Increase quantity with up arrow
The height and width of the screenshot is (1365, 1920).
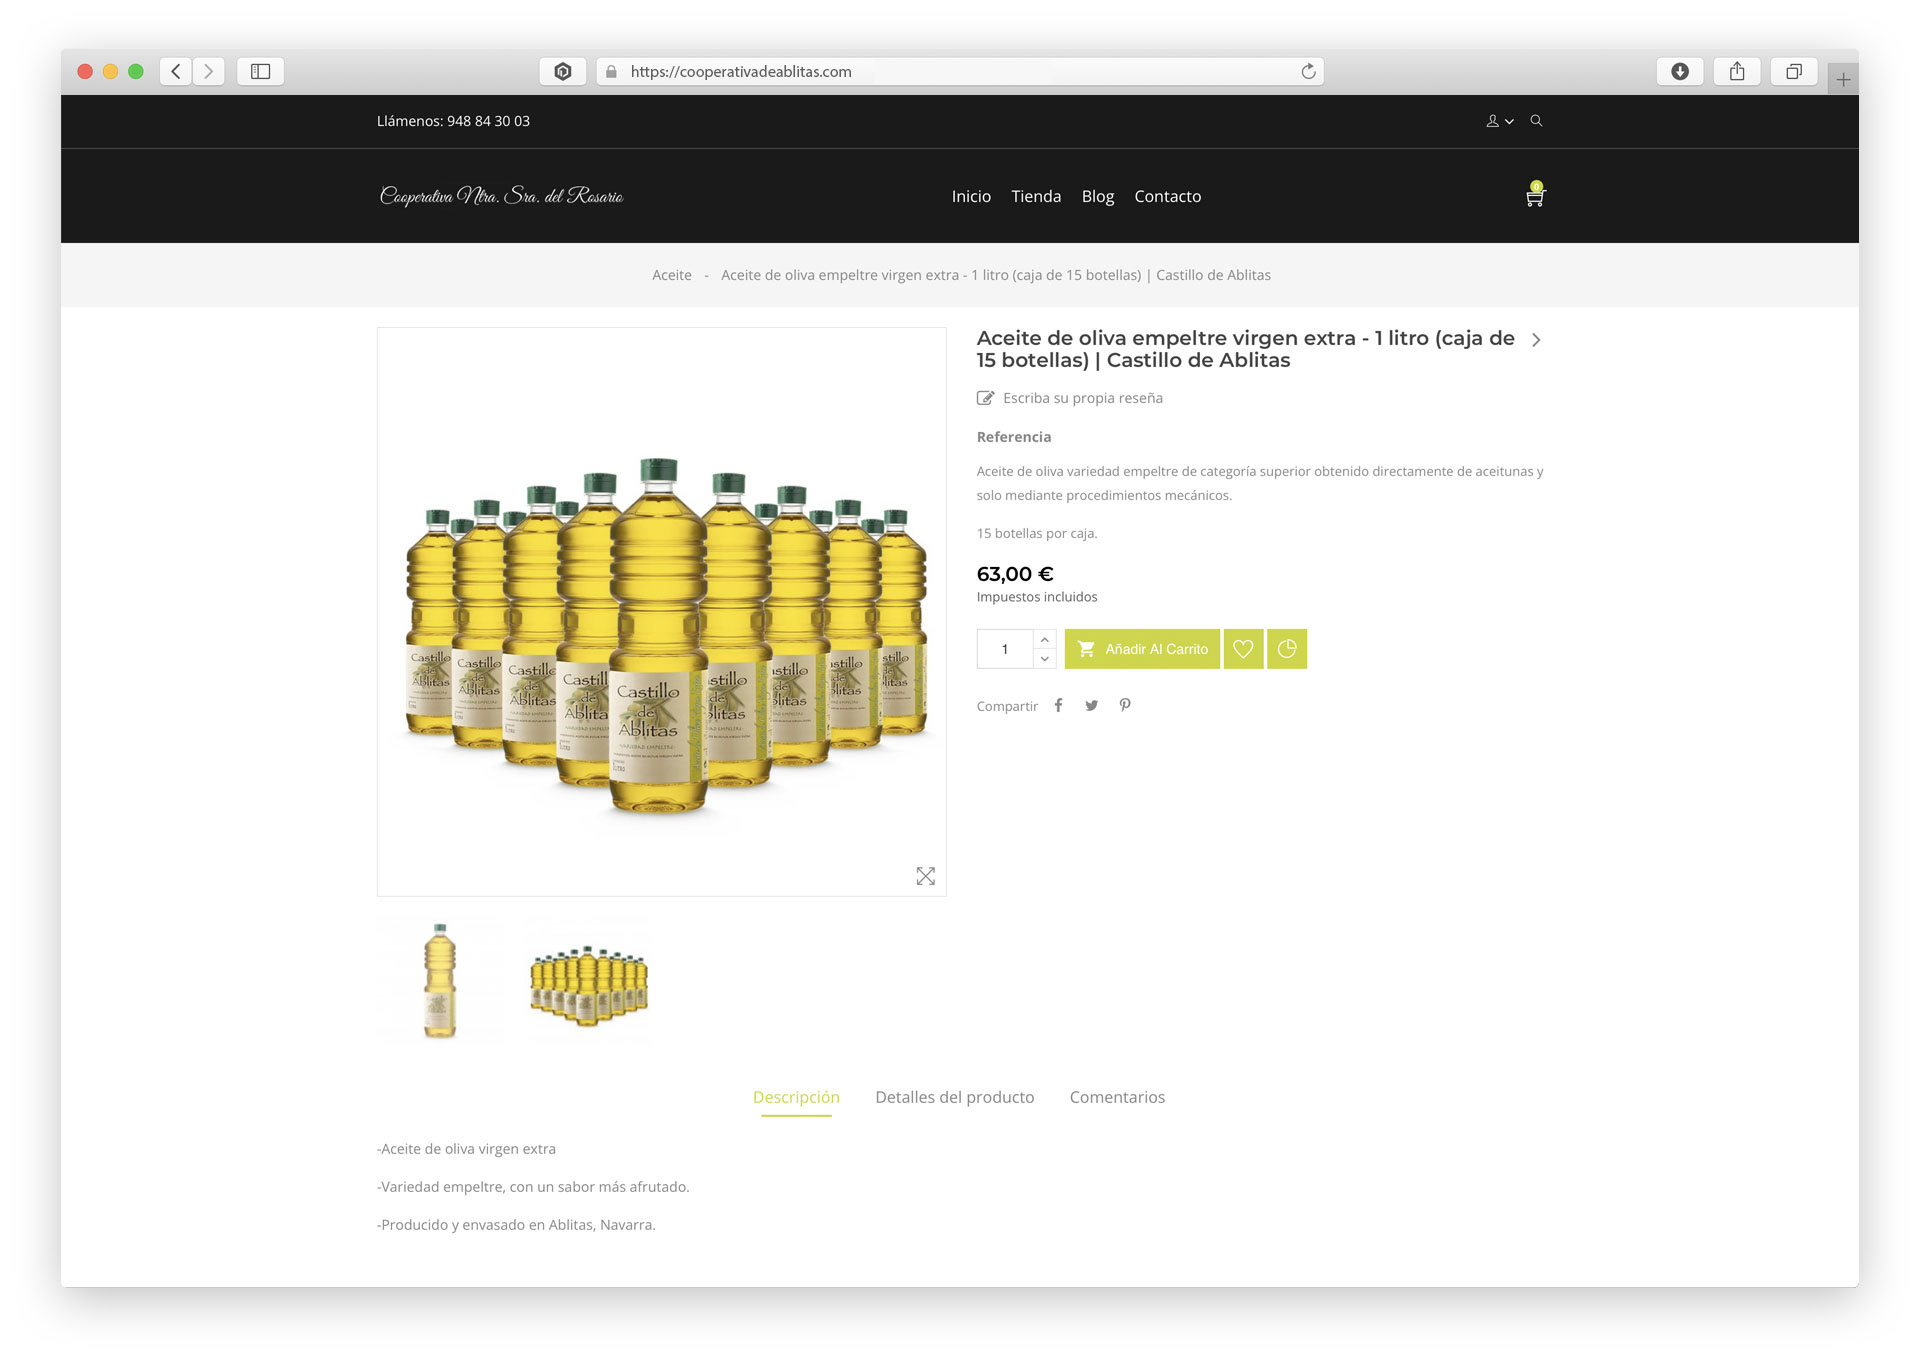coord(1045,639)
